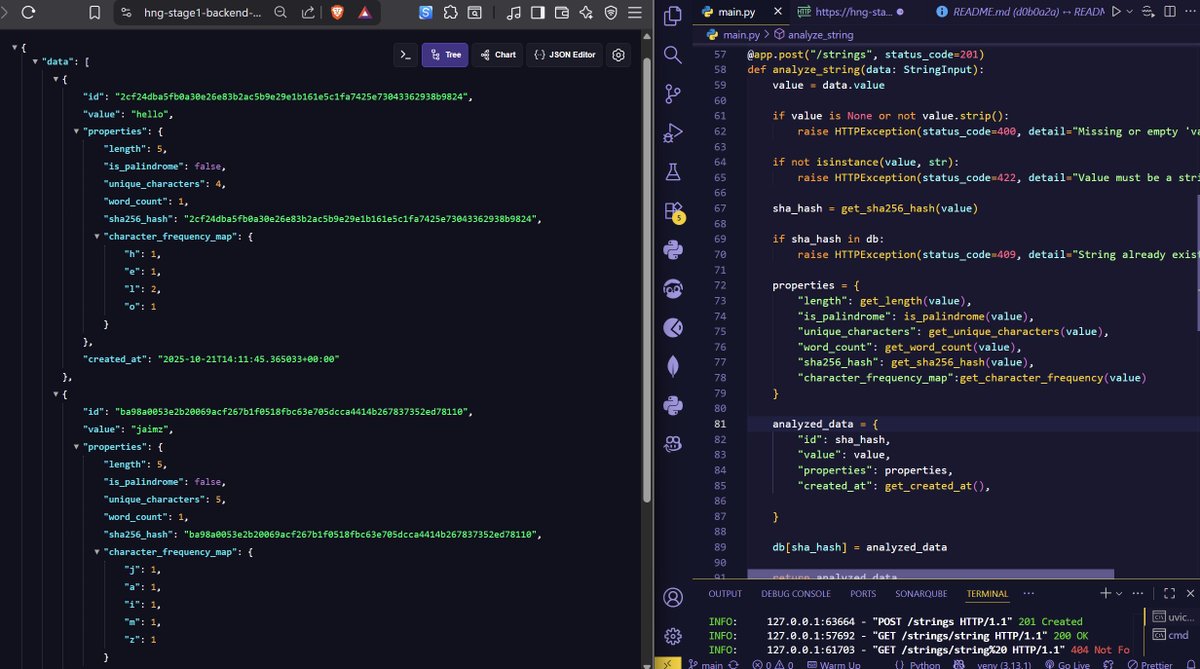Collapse the first "properties" node under hello

(77, 131)
